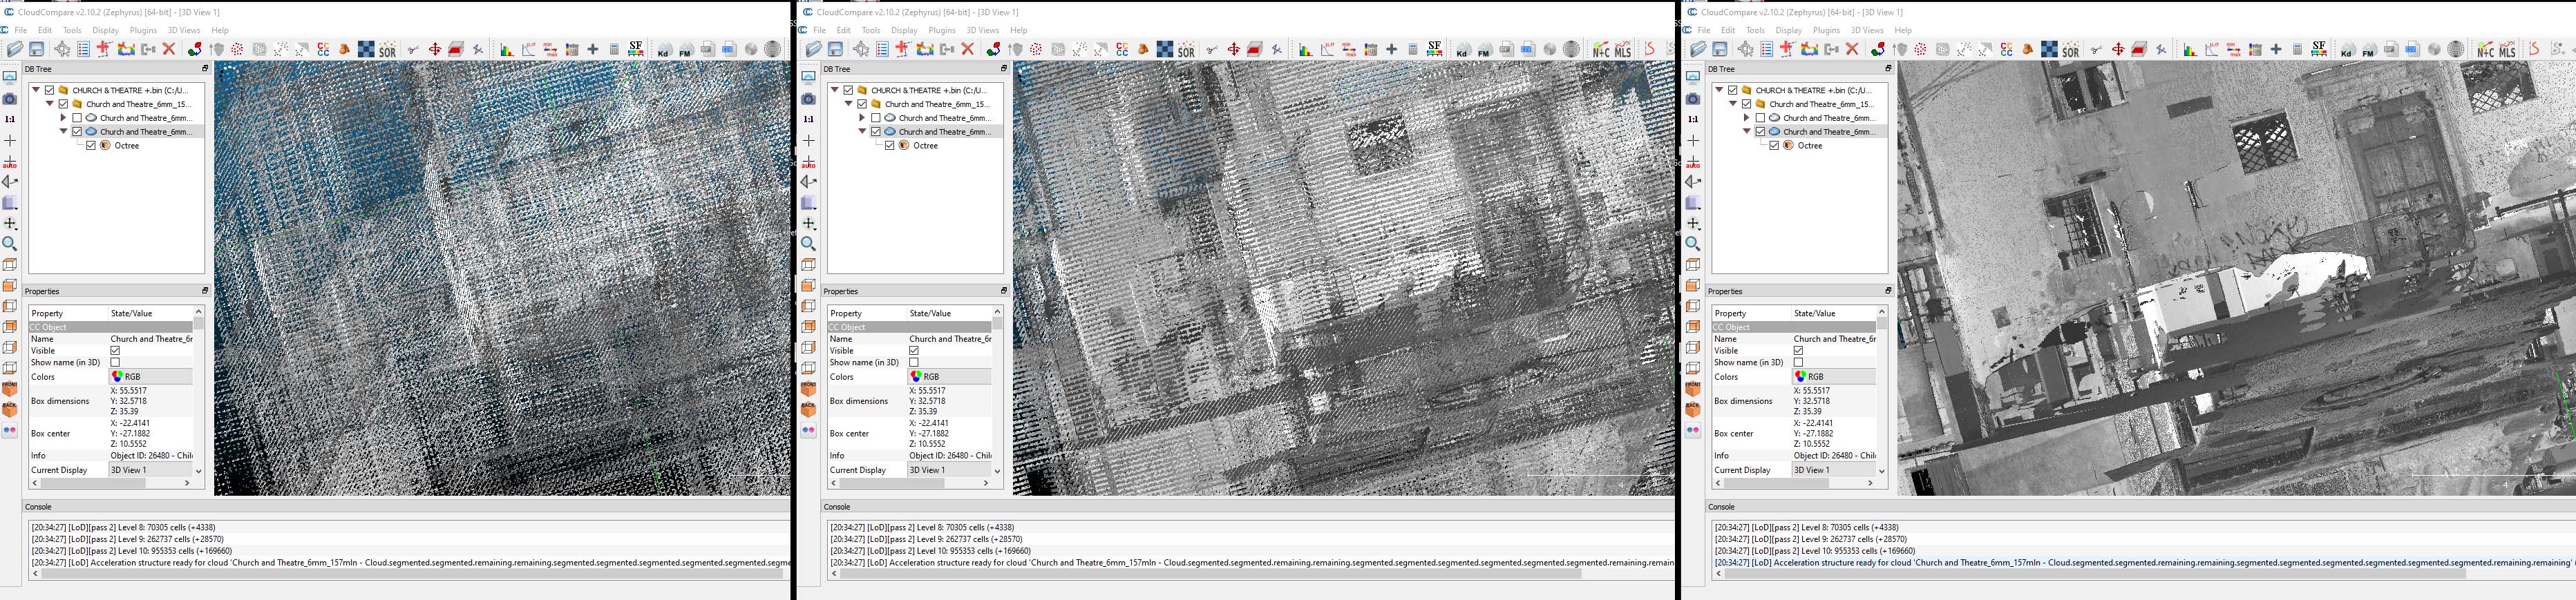The height and width of the screenshot is (600, 2576).
Task: Uncheck the Octree checkbox in the left window
Action: pos(91,146)
